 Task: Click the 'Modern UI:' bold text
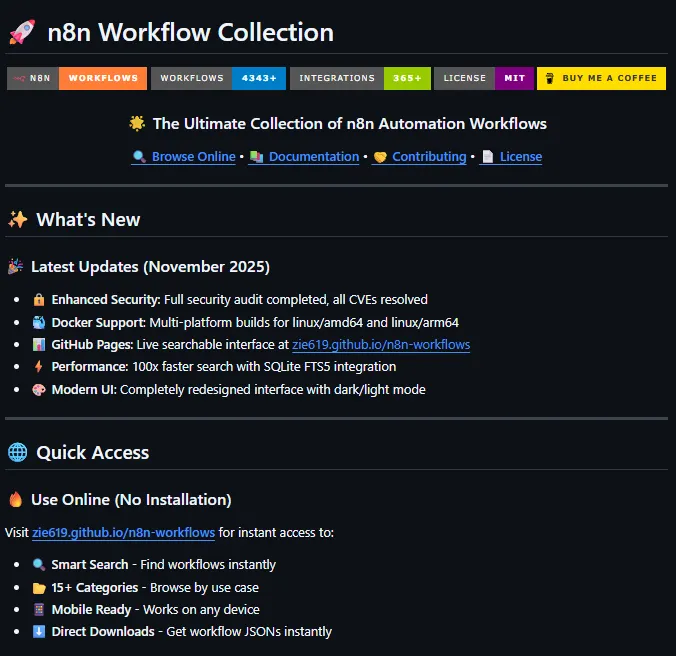[x=84, y=390]
